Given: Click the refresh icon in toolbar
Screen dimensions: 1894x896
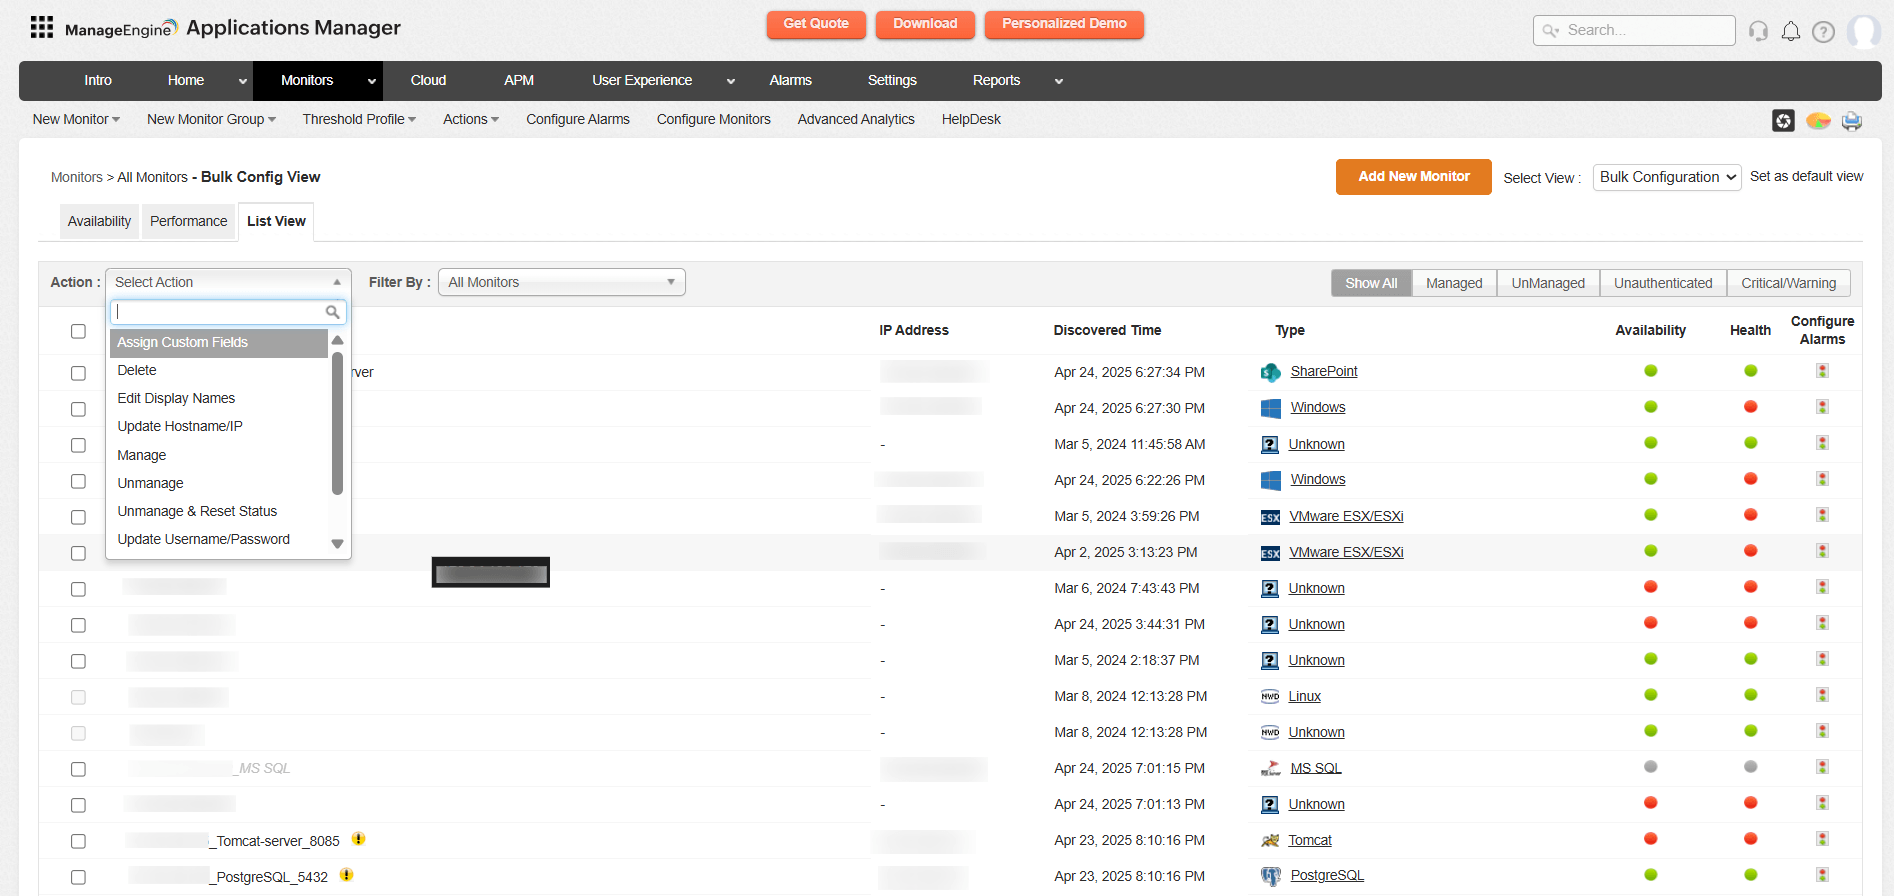Looking at the screenshot, I should click(1783, 121).
